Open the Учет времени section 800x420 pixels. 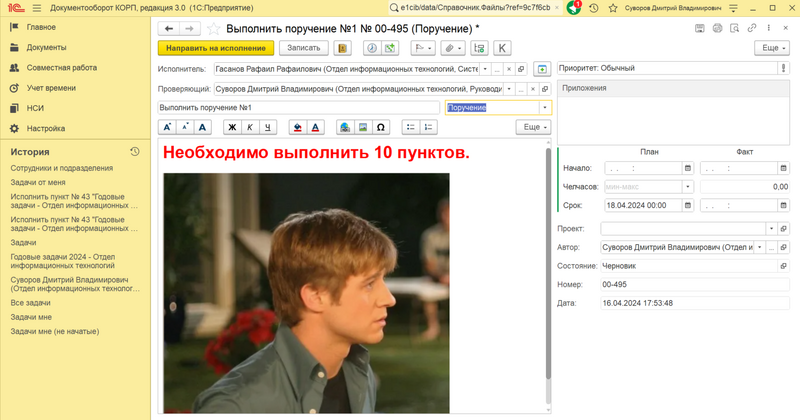51,88
